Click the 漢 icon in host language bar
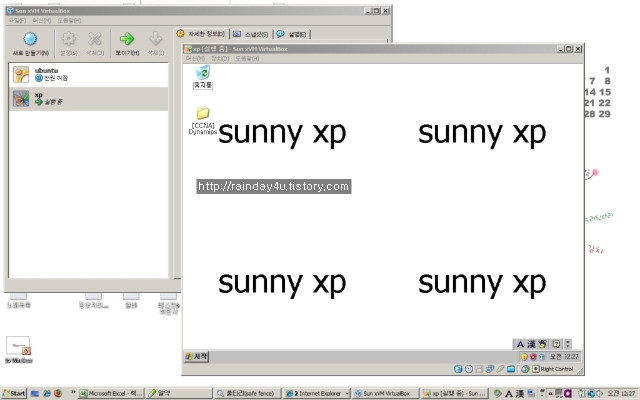The image size is (640, 400). pos(520,394)
